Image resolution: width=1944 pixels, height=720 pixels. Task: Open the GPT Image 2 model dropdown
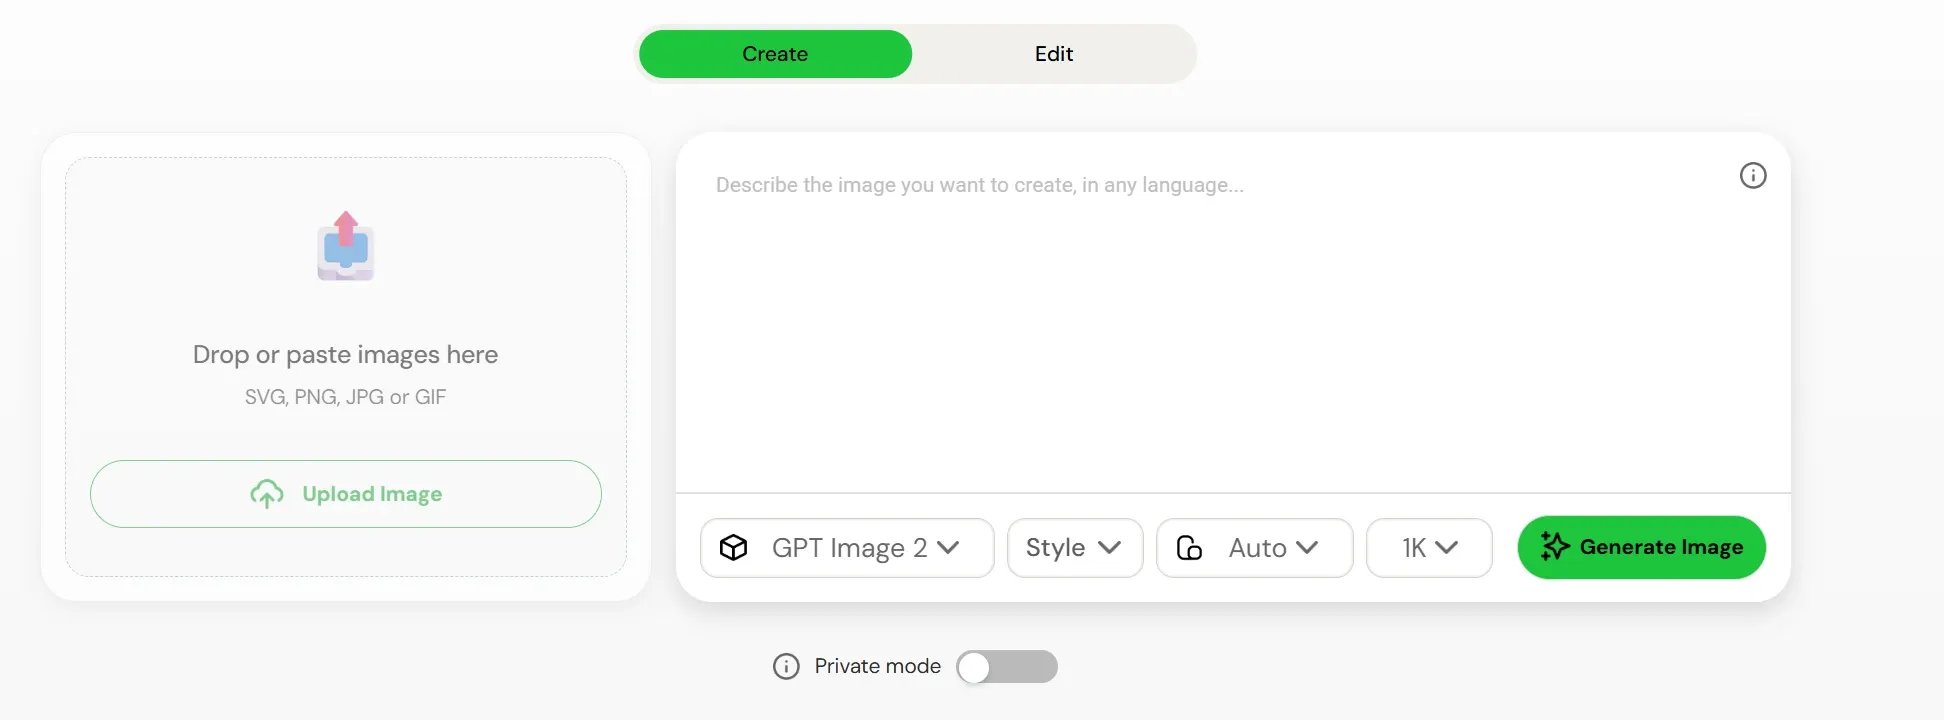(x=847, y=548)
